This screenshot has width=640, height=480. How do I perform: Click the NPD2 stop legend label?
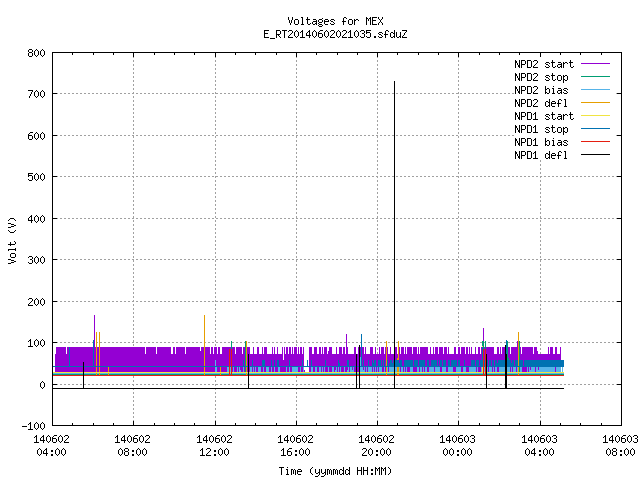(x=541, y=77)
